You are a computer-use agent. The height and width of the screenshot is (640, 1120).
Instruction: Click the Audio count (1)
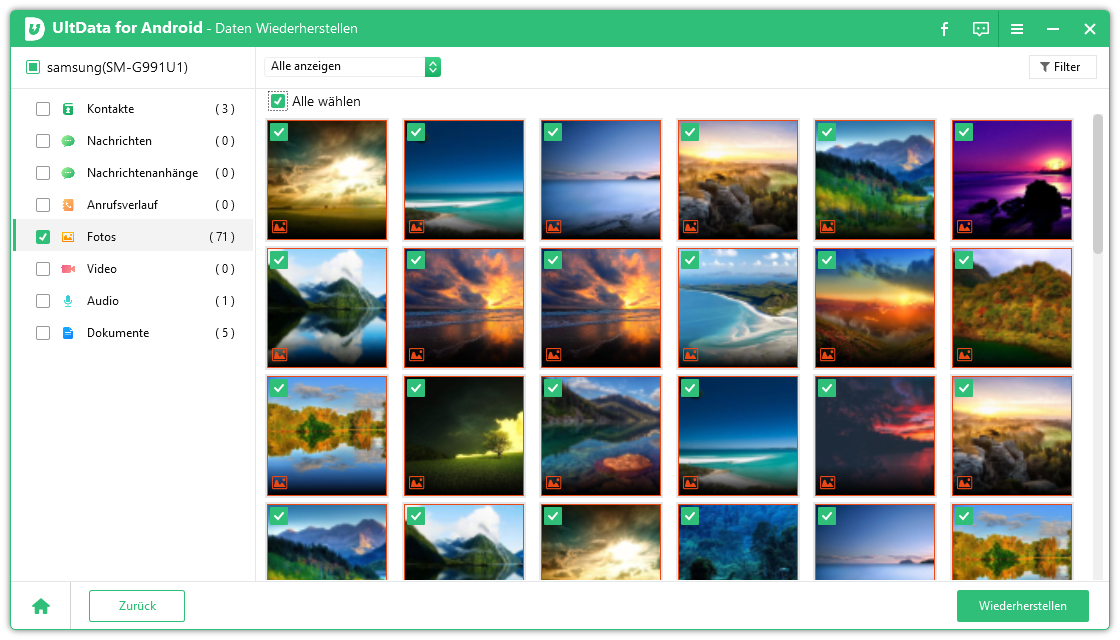pyautogui.click(x=225, y=301)
